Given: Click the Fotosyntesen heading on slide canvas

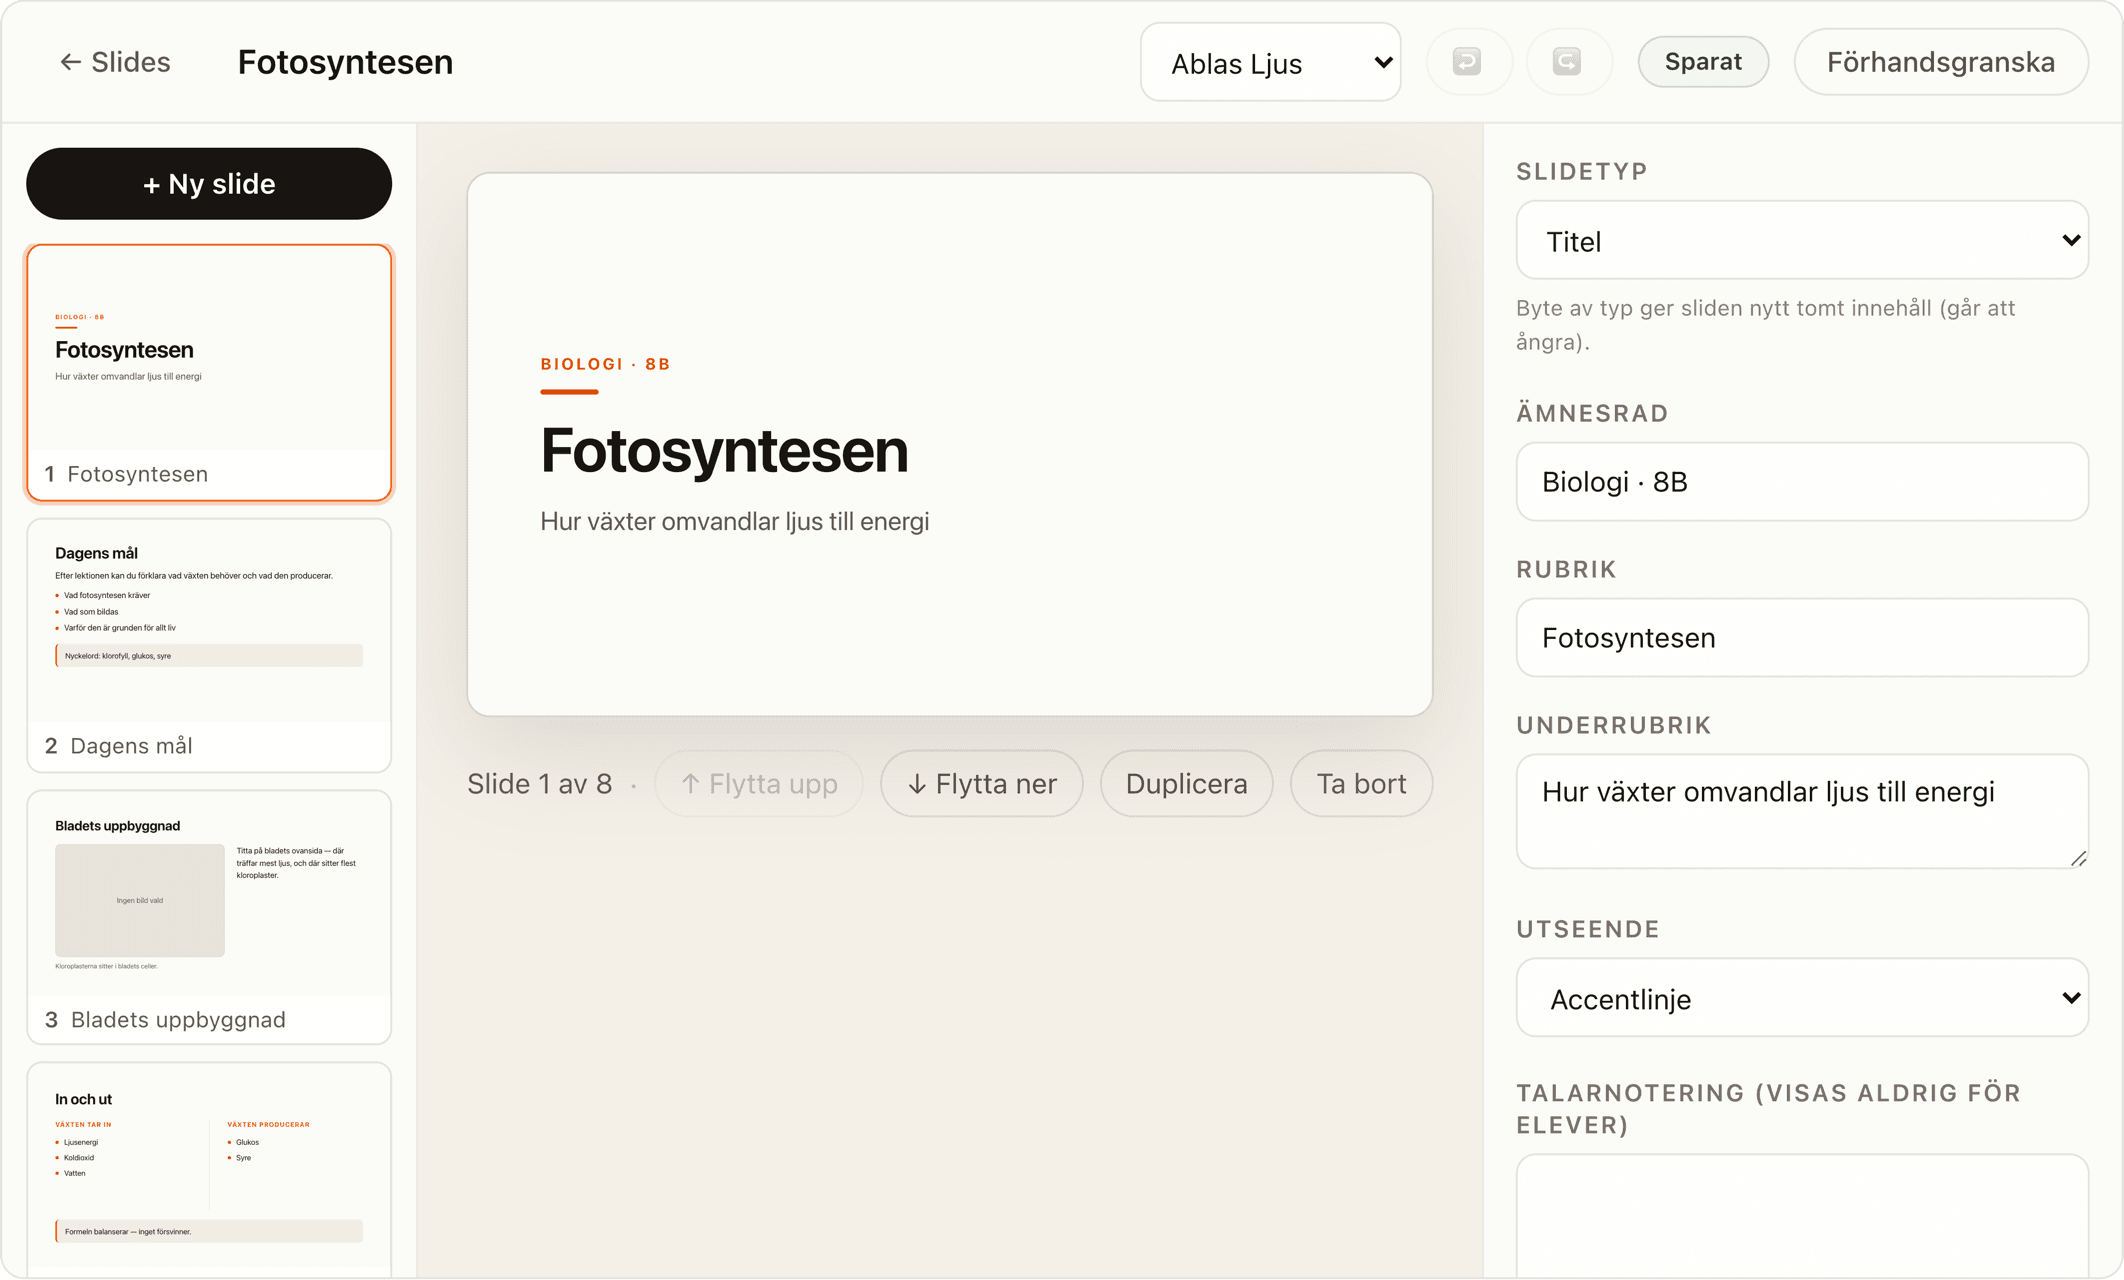Looking at the screenshot, I should click(724, 450).
